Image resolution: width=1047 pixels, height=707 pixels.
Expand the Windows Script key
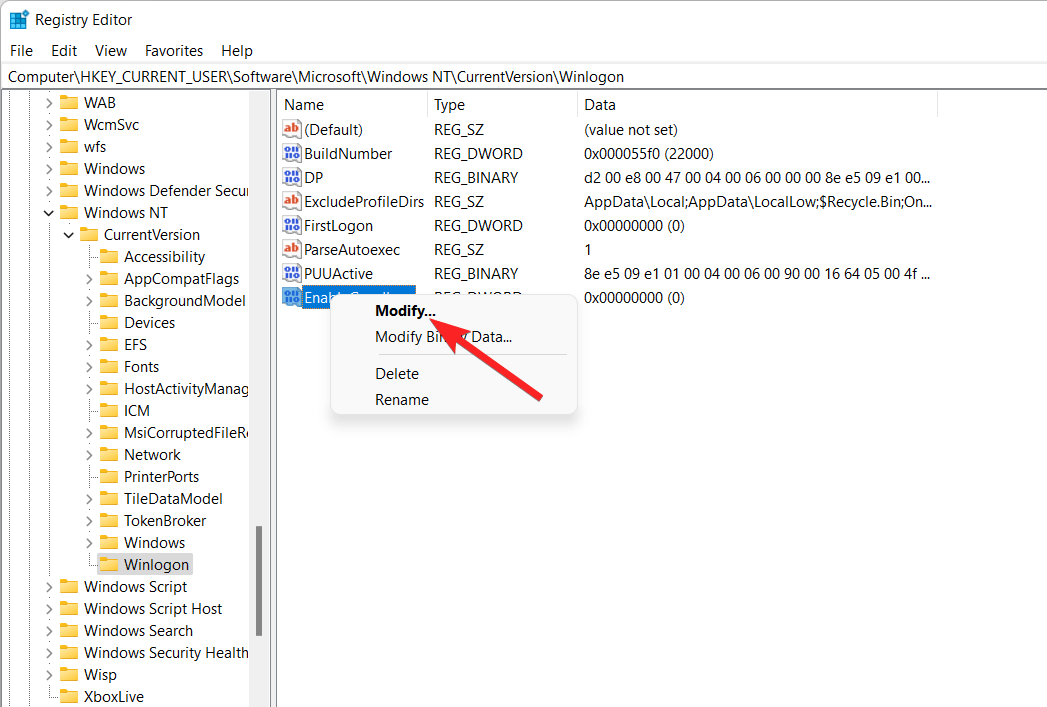coord(48,587)
